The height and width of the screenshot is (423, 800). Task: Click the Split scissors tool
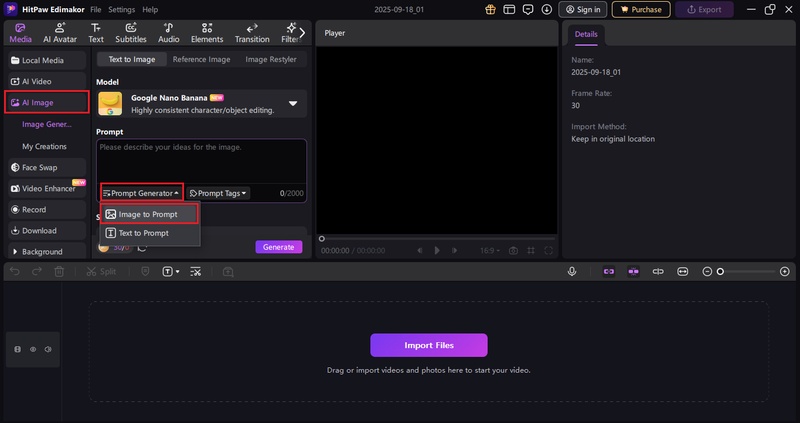tap(101, 272)
